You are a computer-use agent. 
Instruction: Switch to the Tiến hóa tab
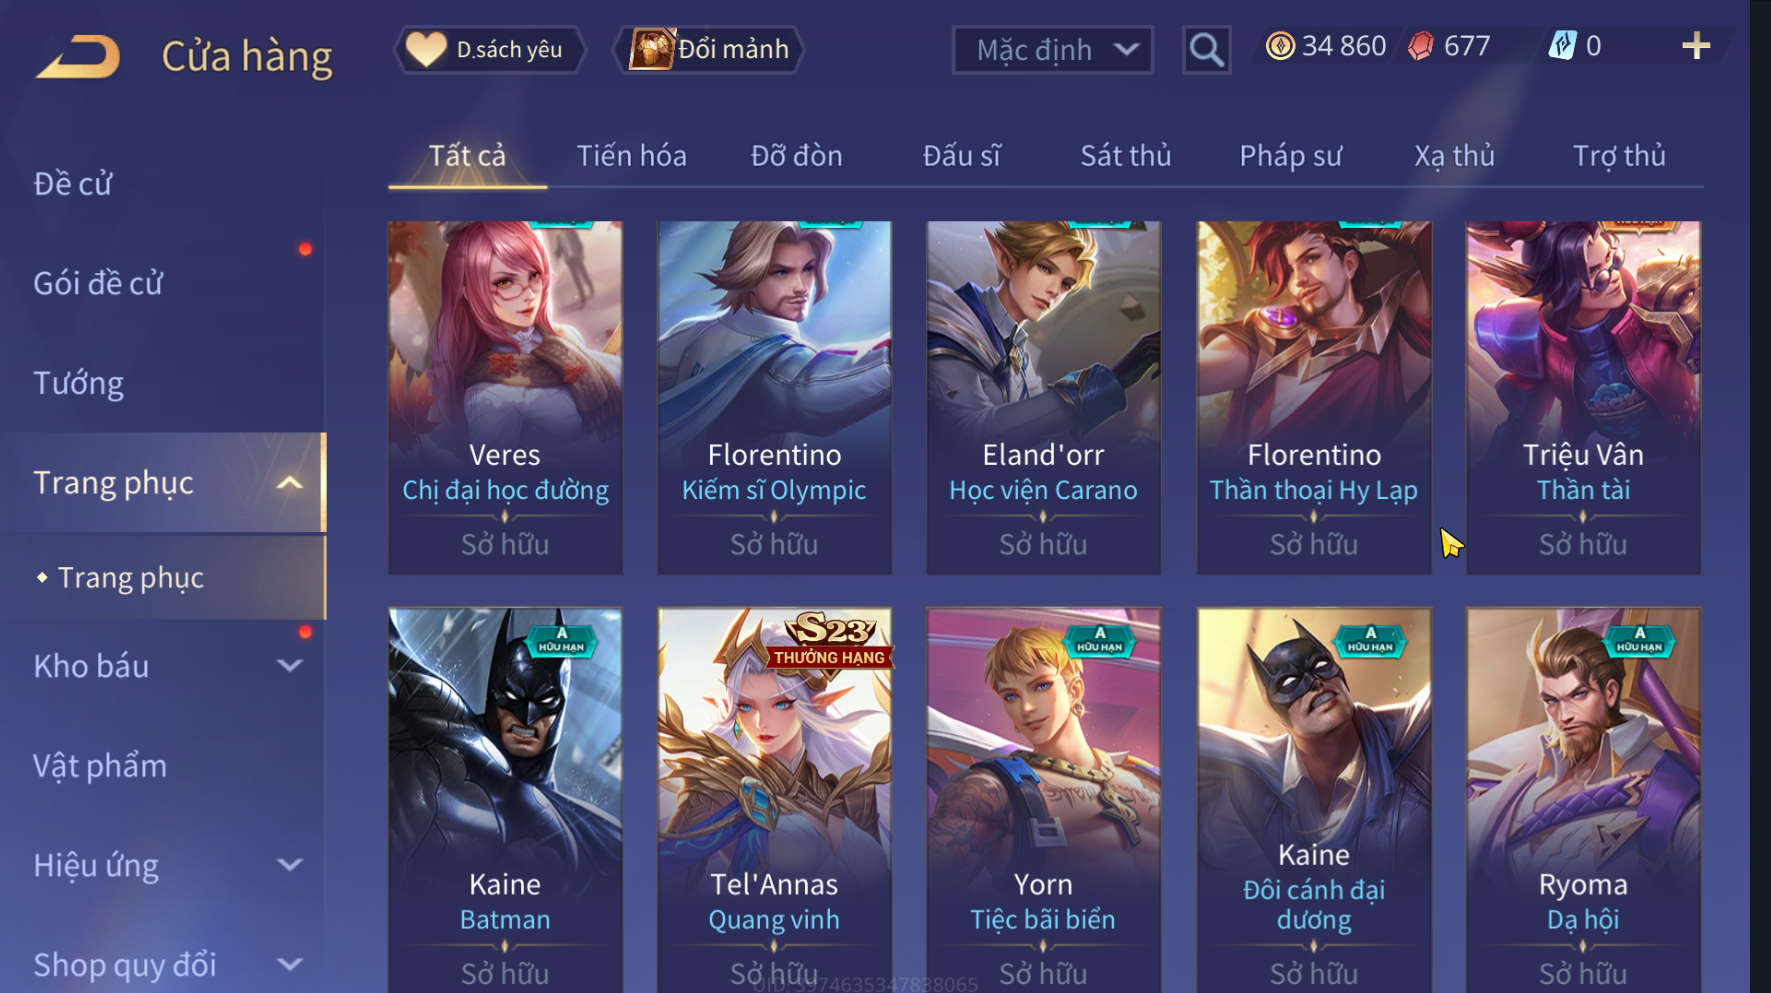[631, 156]
